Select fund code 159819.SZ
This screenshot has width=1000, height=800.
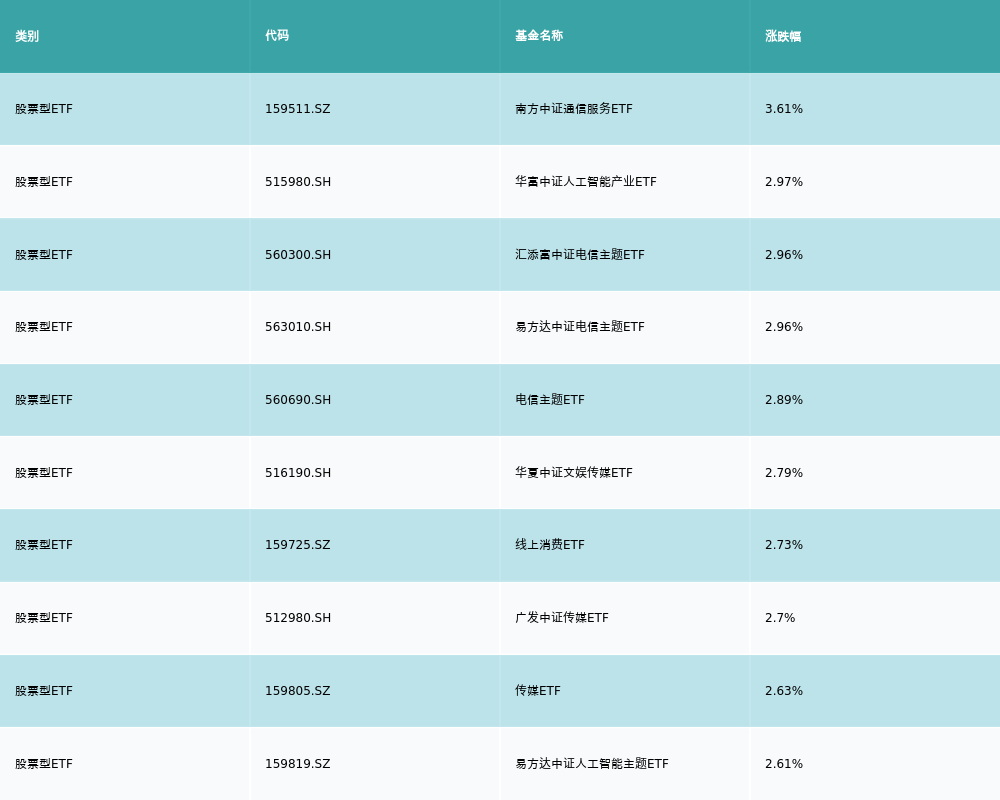[x=298, y=764]
